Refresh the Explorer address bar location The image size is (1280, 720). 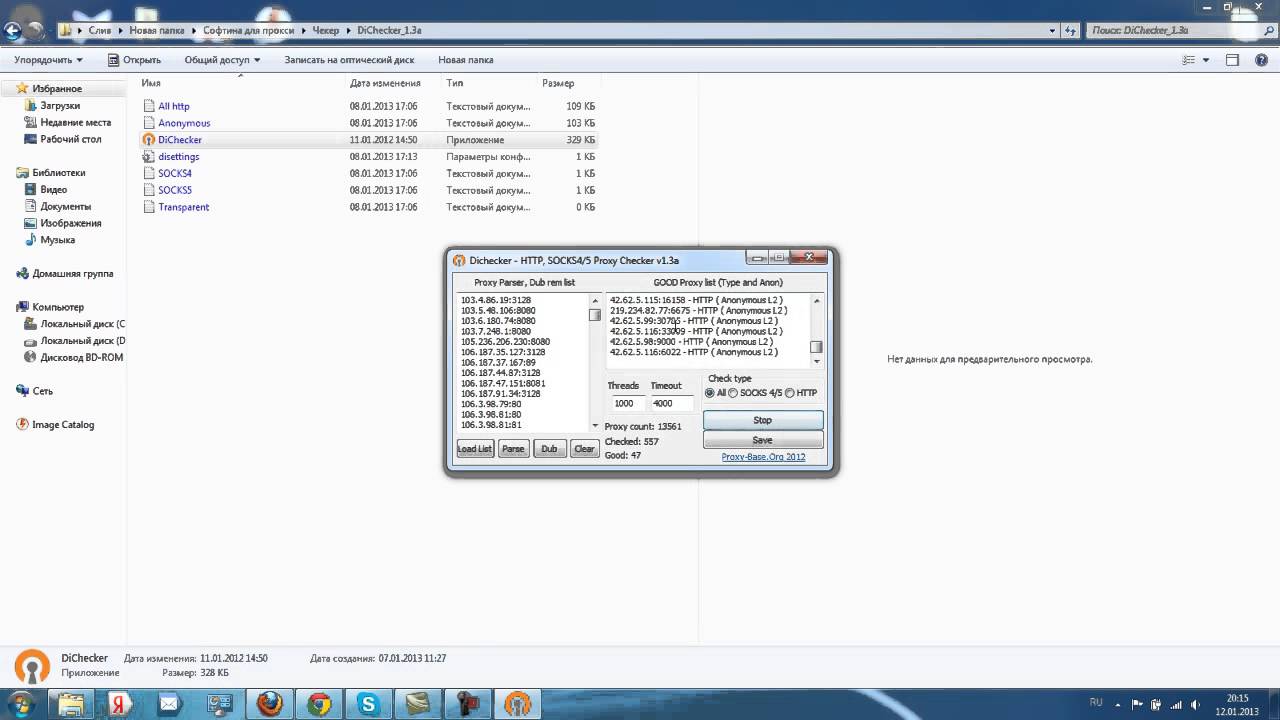click(1072, 31)
